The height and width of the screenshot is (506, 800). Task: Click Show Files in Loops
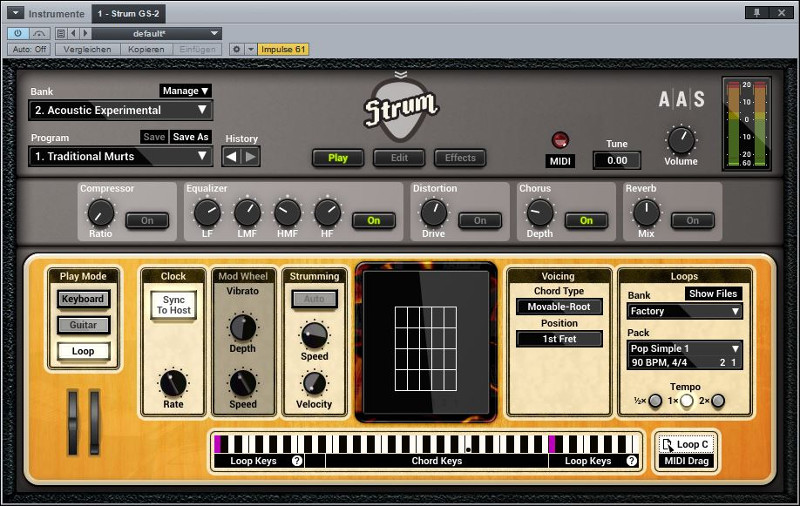tap(713, 293)
